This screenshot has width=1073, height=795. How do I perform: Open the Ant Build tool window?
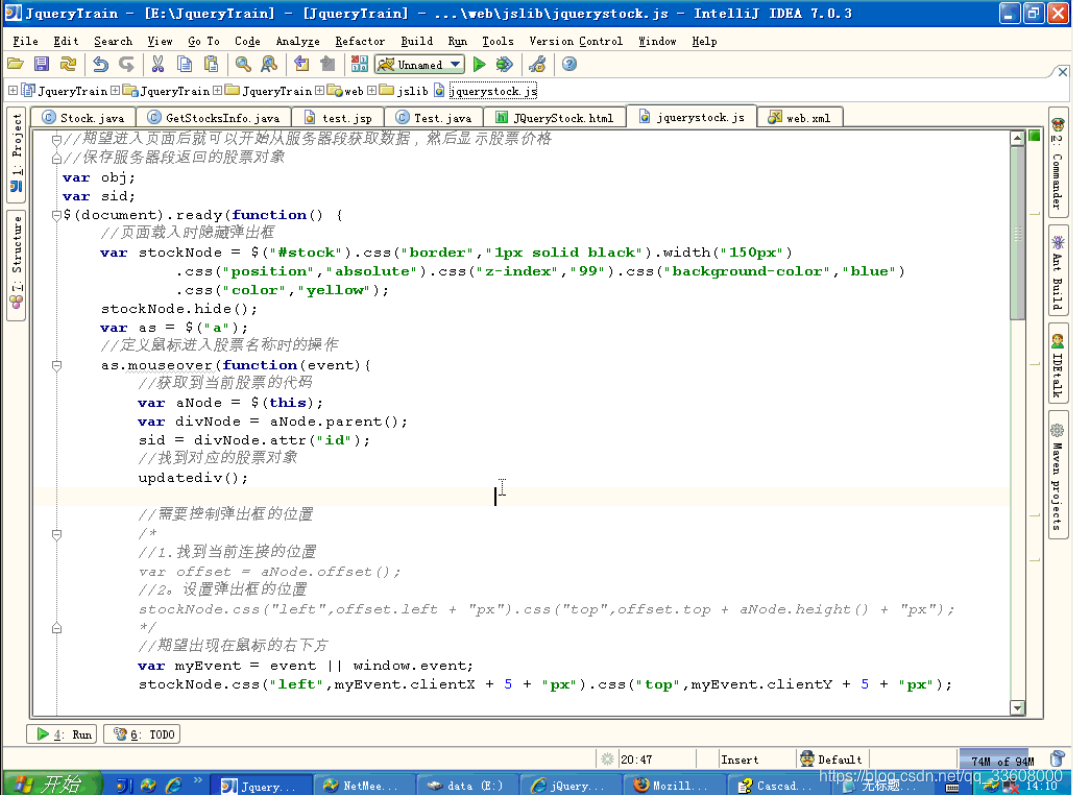click(1058, 272)
